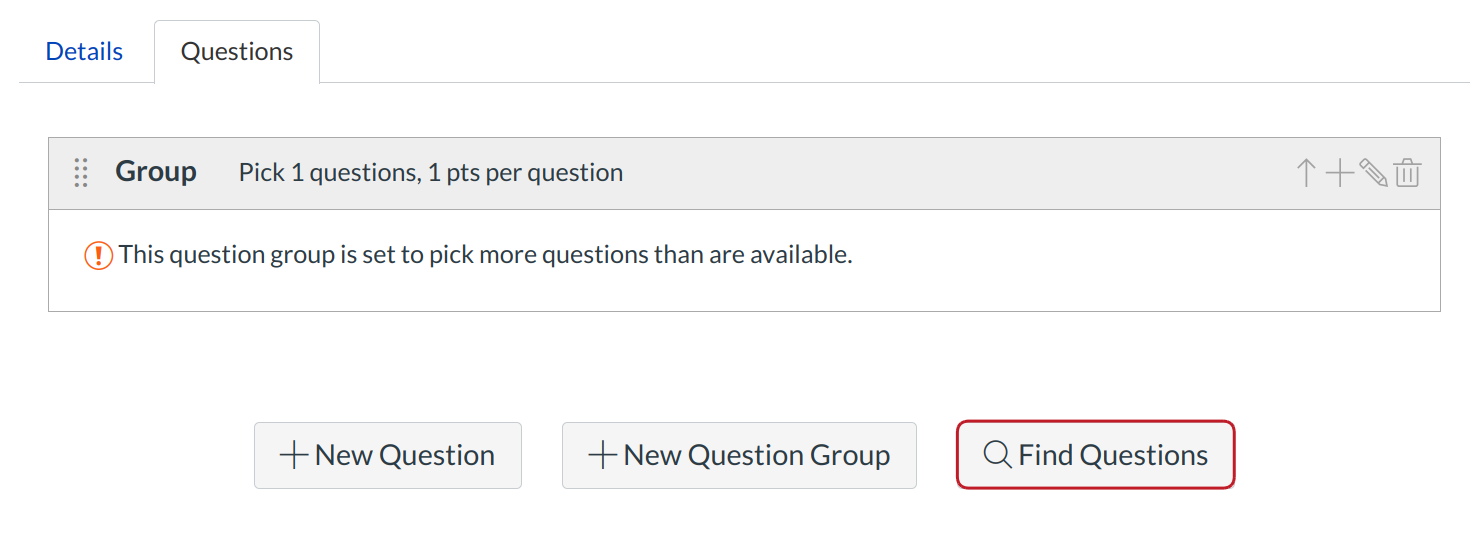The image size is (1472, 536).
Task: Add a question using Group's plus icon
Action: (1339, 173)
